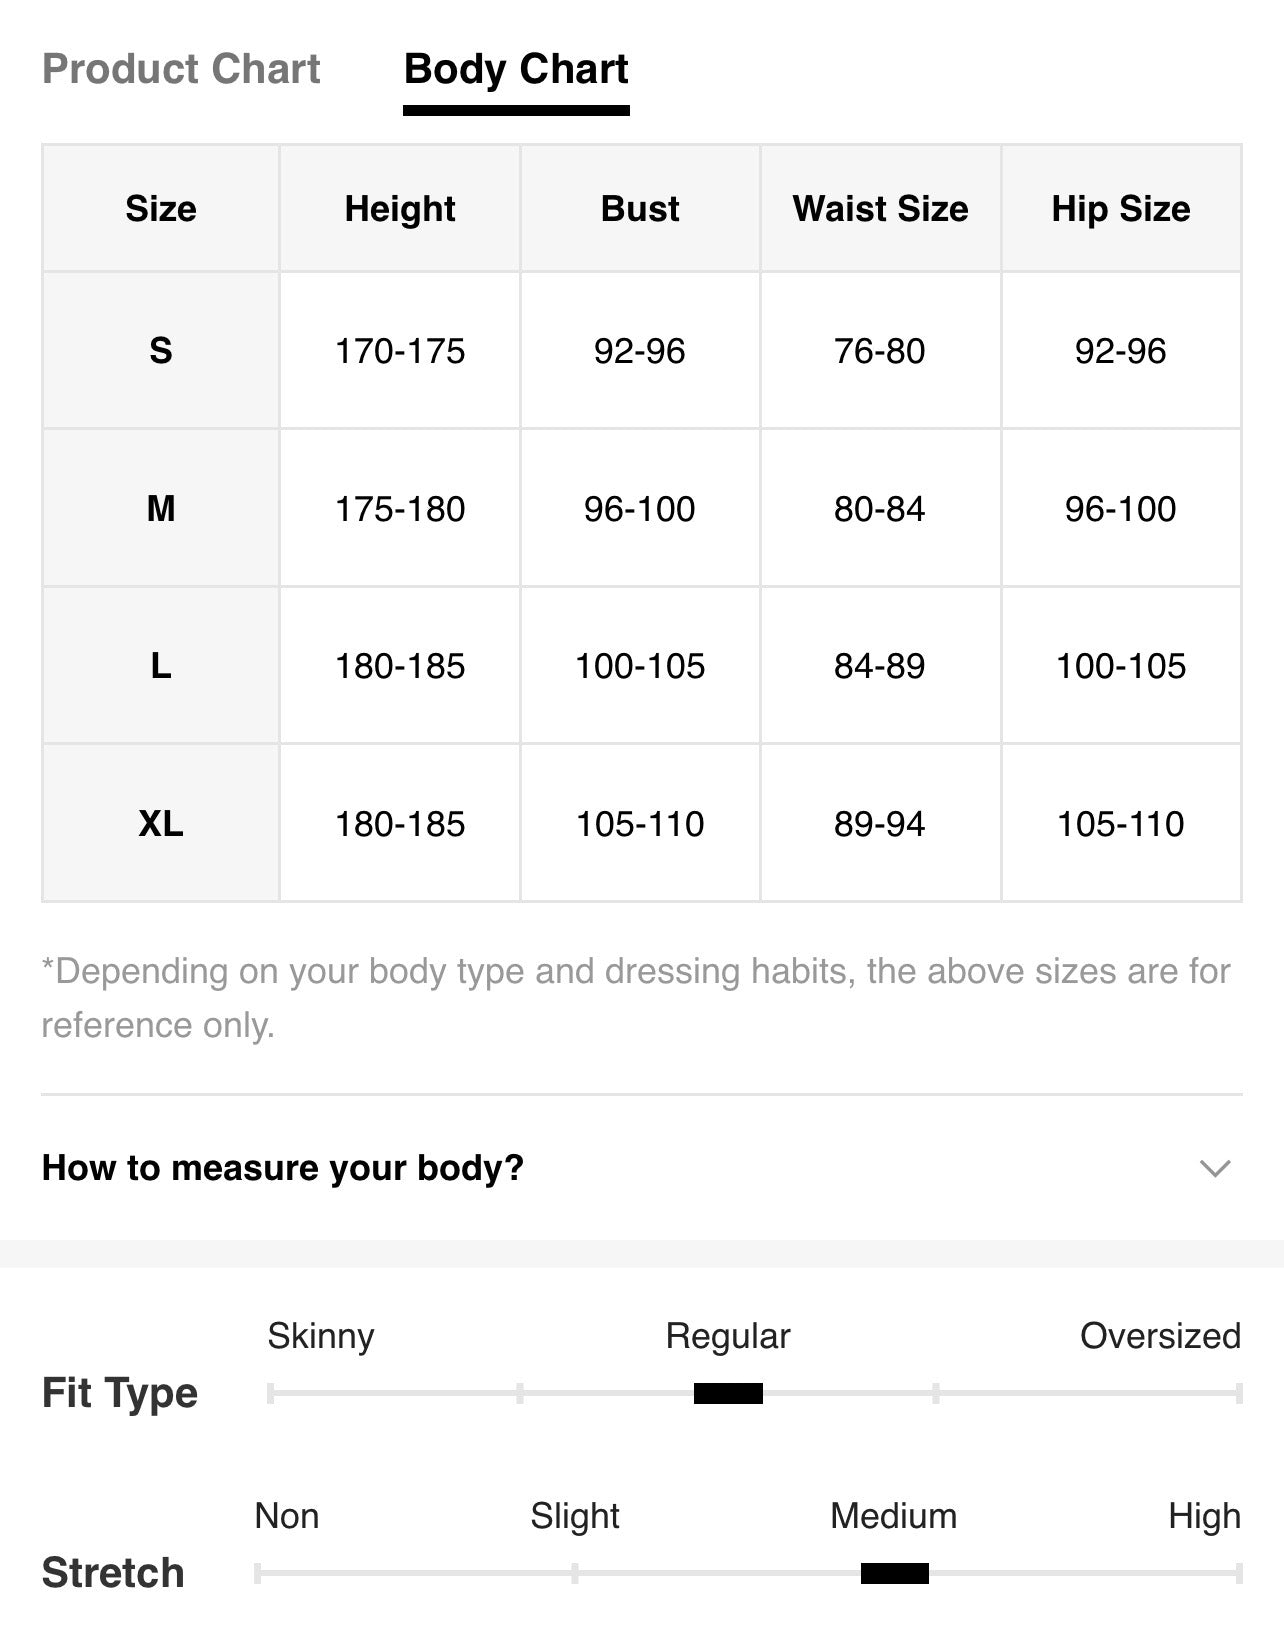Select the Body Chart tab
This screenshot has height=1627, width=1284.
[x=516, y=69]
